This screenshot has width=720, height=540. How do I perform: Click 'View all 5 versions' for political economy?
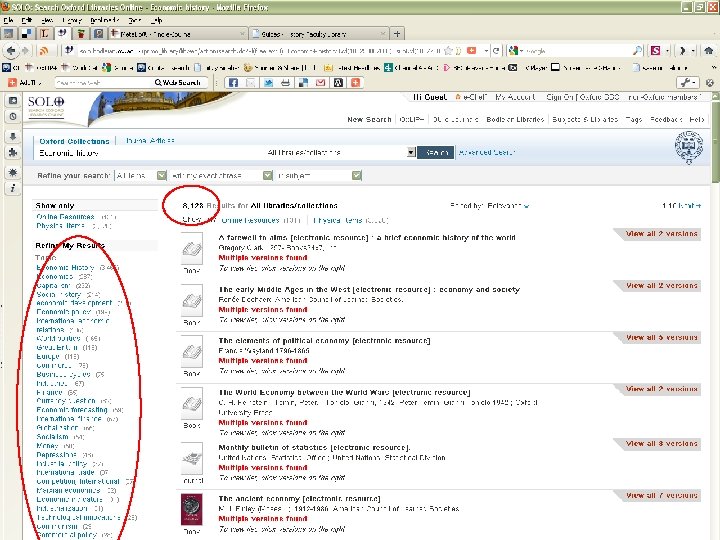coord(661,338)
